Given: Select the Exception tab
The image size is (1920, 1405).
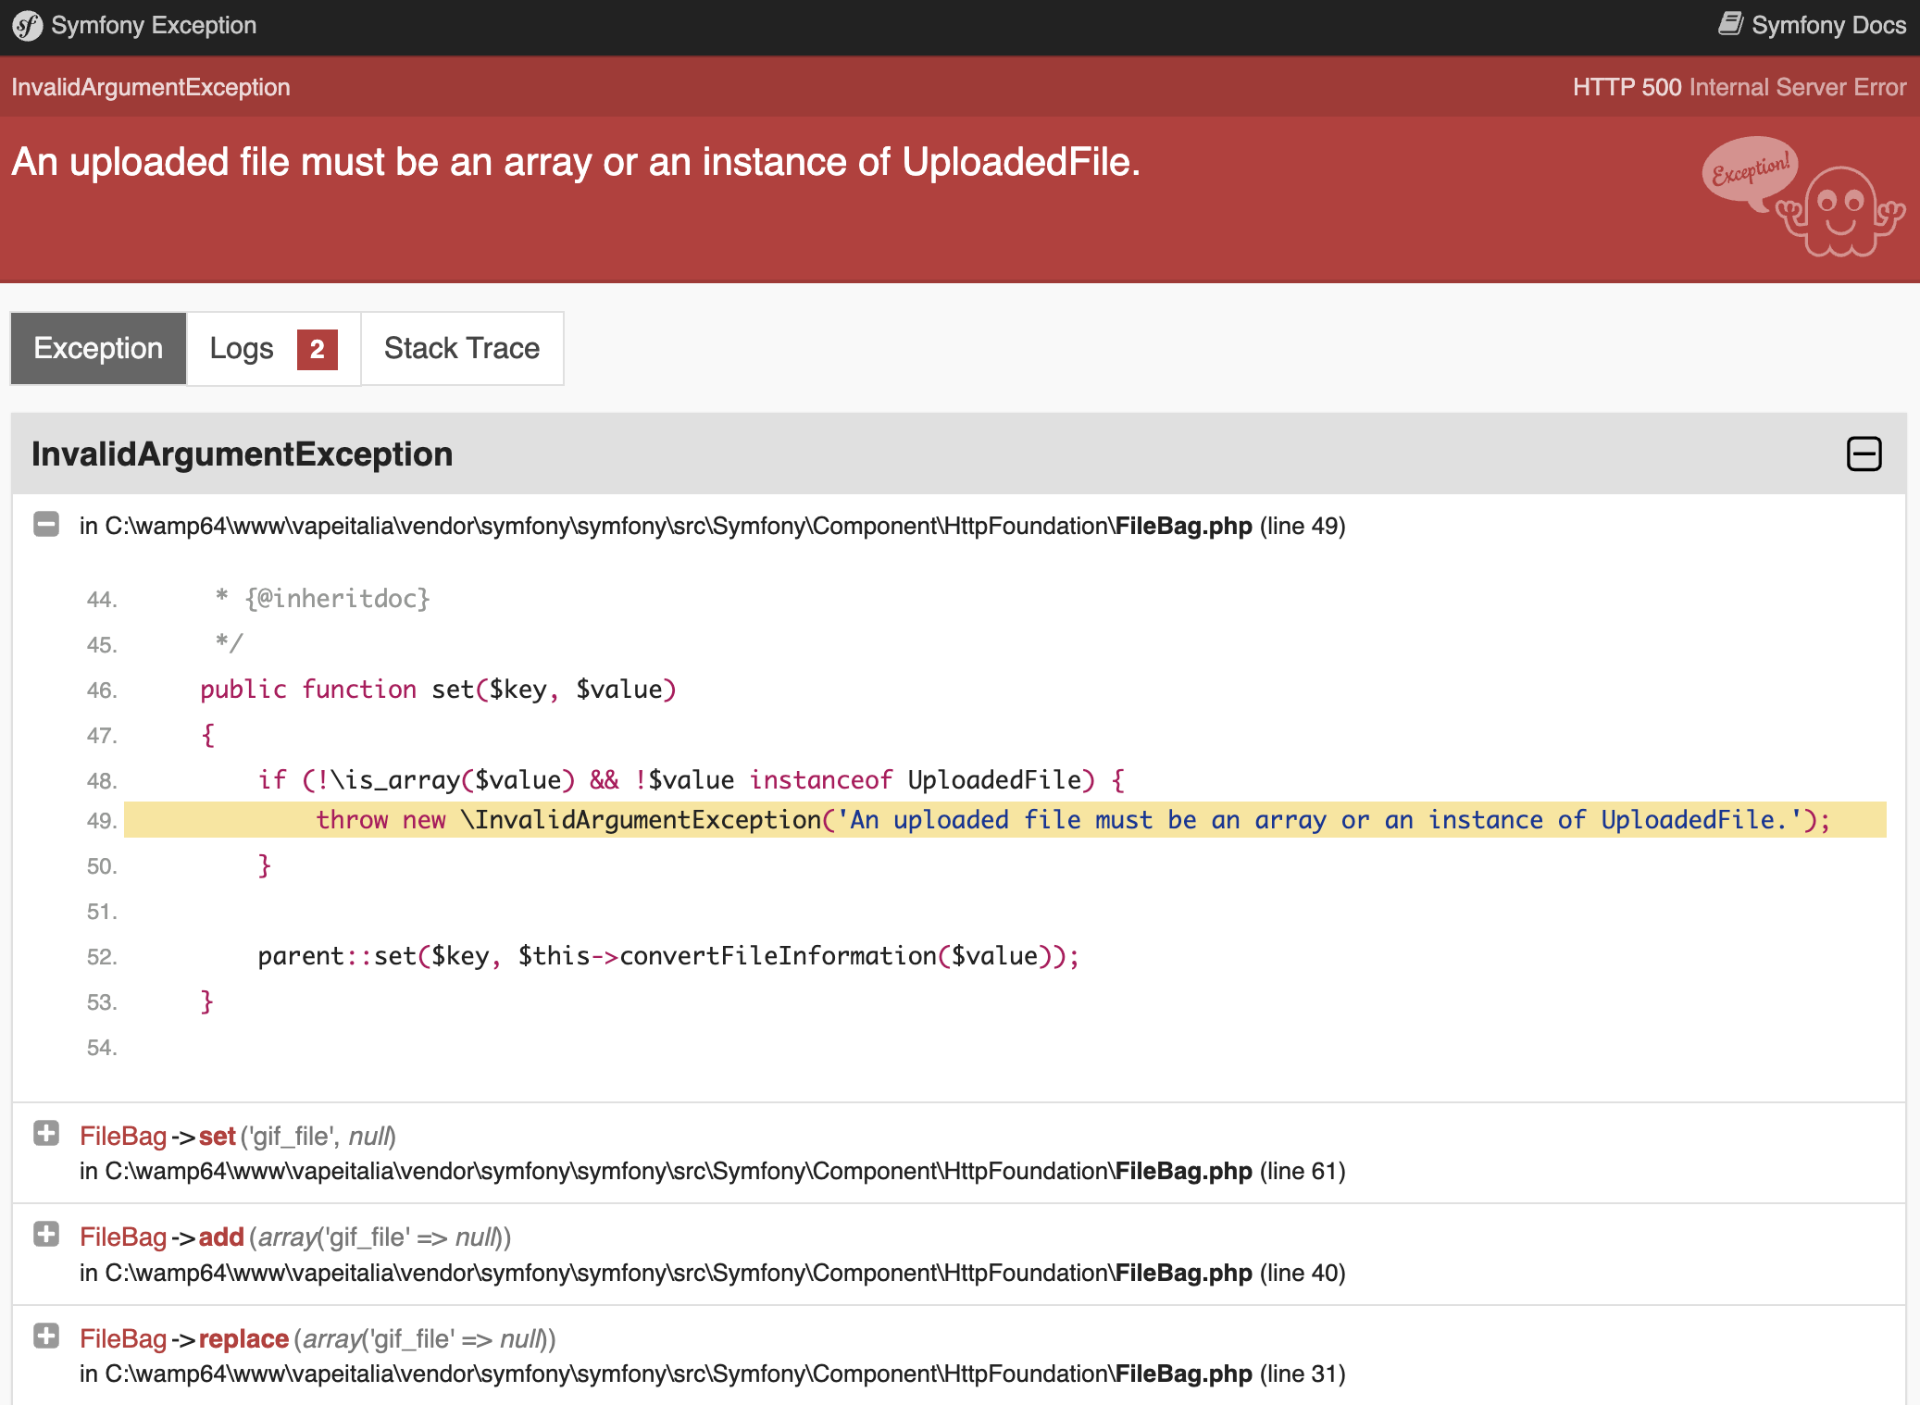Looking at the screenshot, I should [98, 349].
